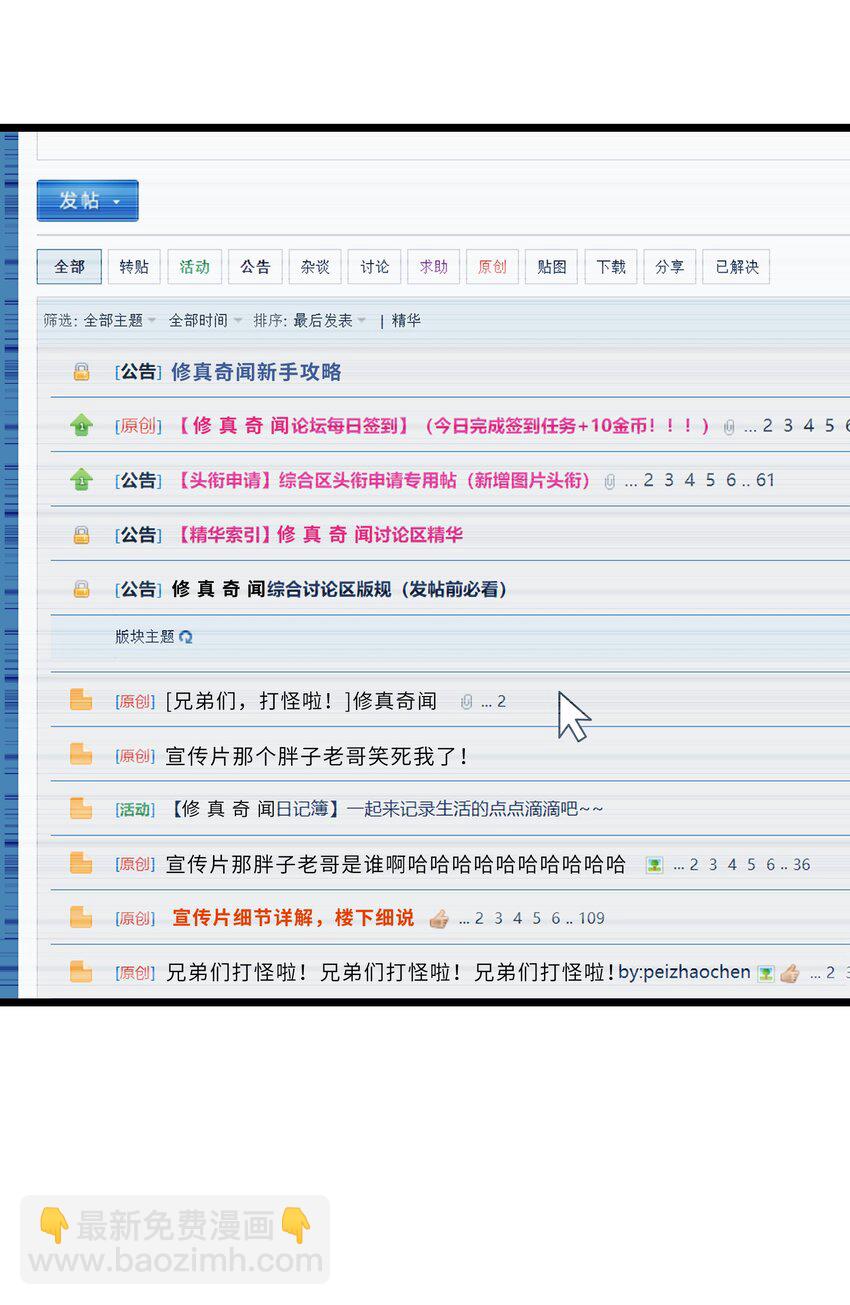Viewport: 850px width, 1305px height.
Task: Click the 版块主题 section label
Action: [145, 637]
